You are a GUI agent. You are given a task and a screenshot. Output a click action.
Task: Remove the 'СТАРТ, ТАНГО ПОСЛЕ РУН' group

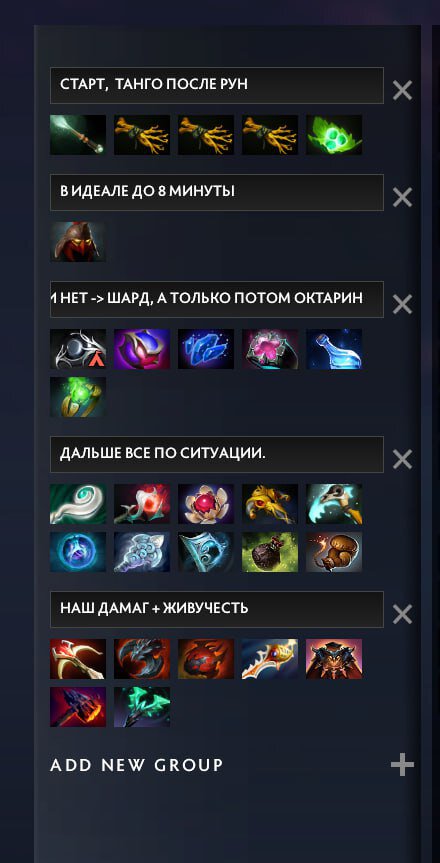[403, 90]
